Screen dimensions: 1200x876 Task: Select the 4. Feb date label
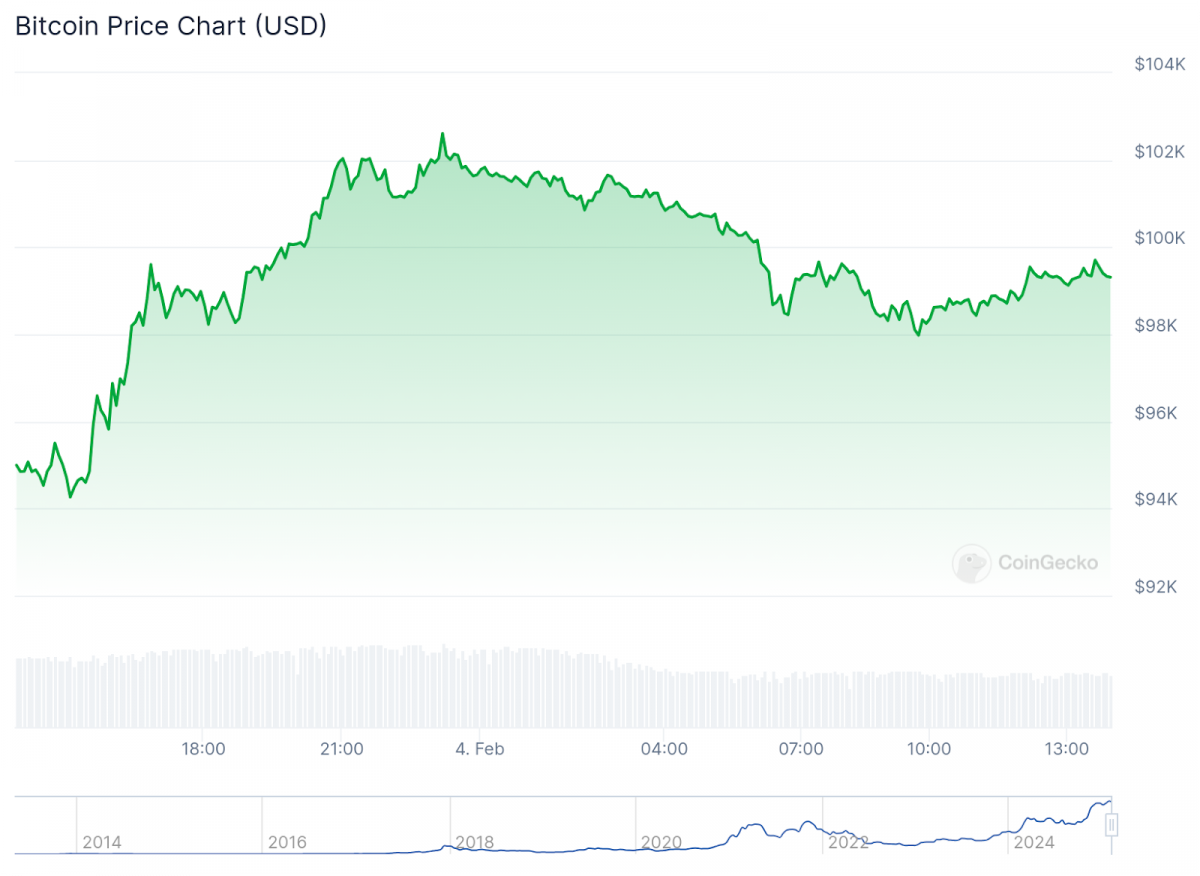[x=478, y=749]
